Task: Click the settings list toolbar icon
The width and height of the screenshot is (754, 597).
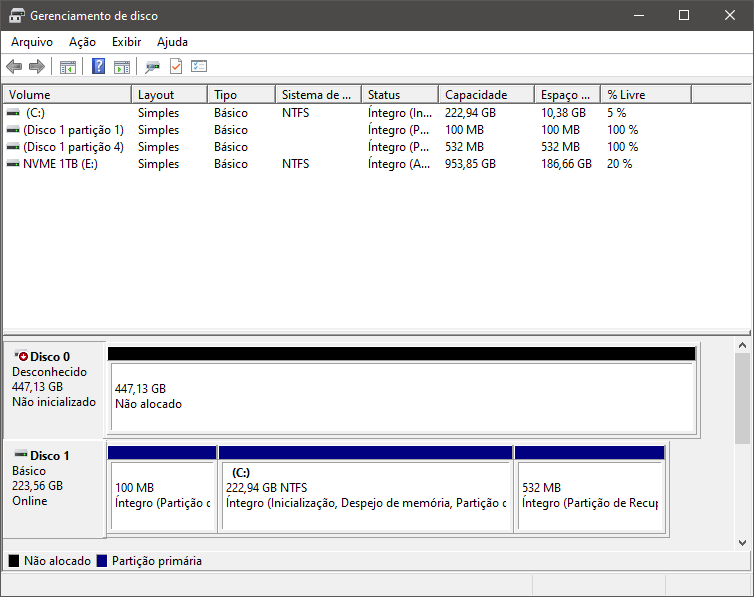Action: (199, 66)
